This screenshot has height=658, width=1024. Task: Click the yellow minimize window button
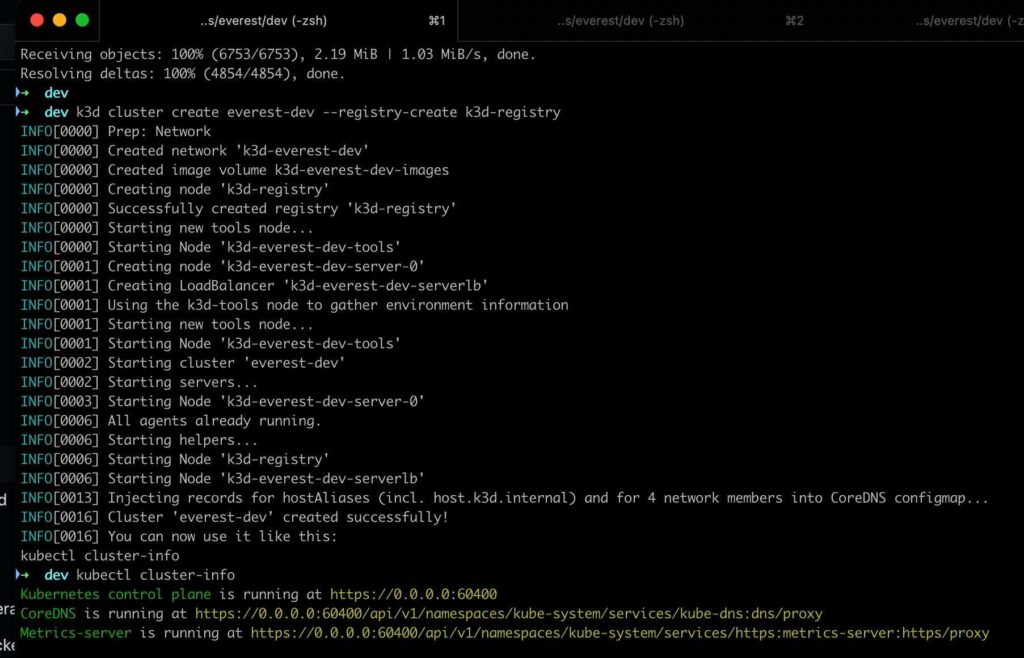pyautogui.click(x=59, y=20)
